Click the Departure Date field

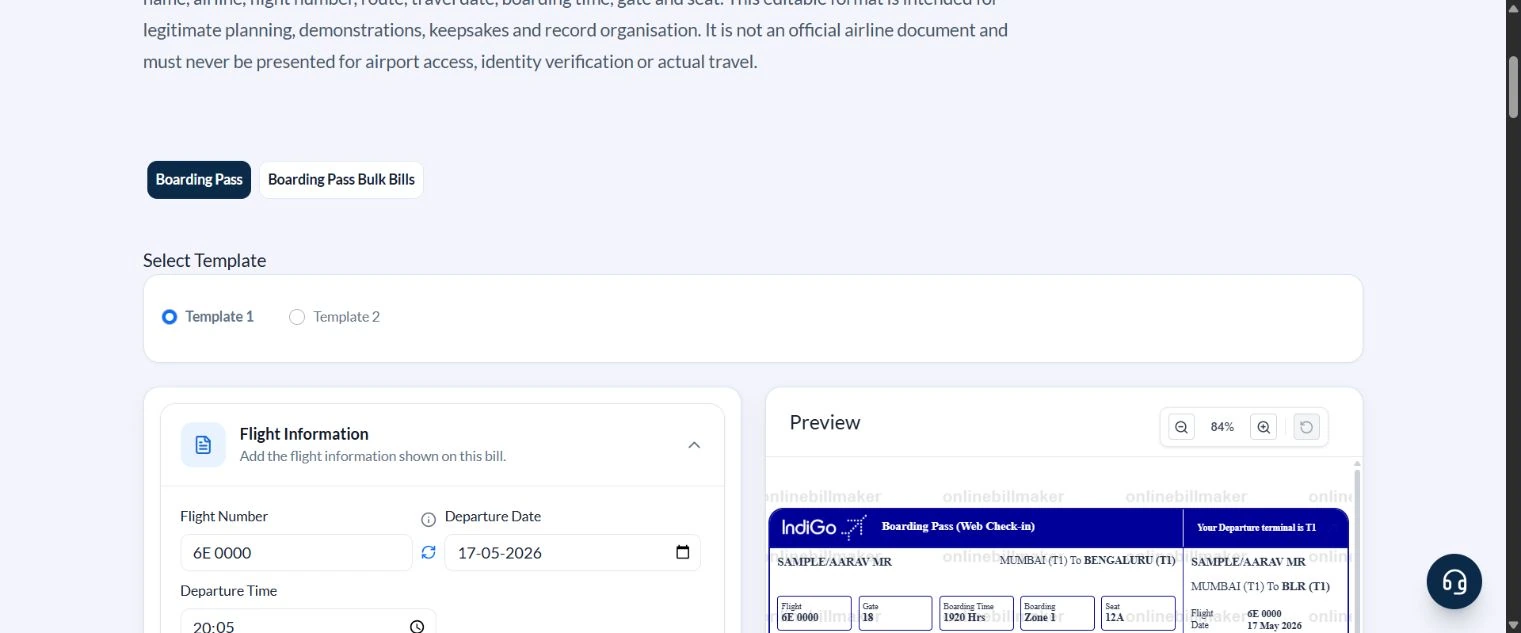572,553
